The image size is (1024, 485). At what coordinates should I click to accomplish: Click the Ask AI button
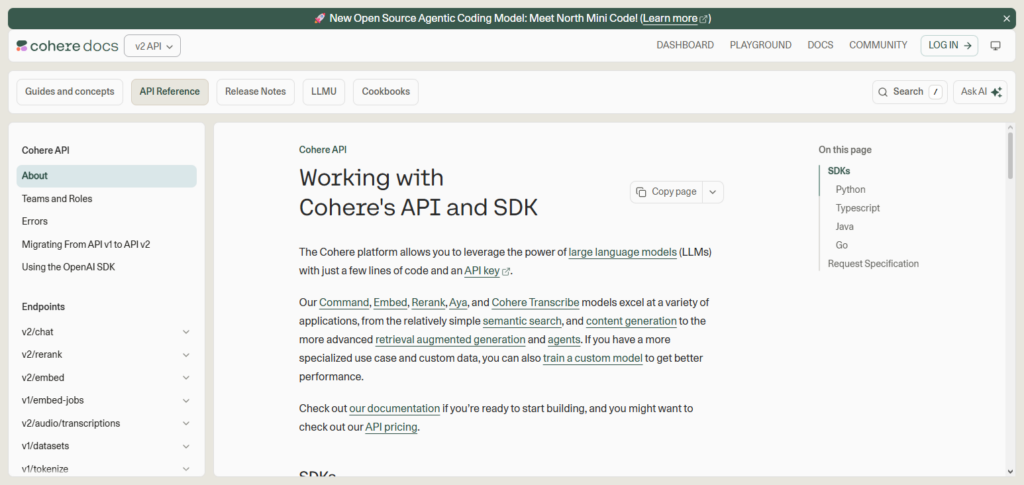point(980,92)
